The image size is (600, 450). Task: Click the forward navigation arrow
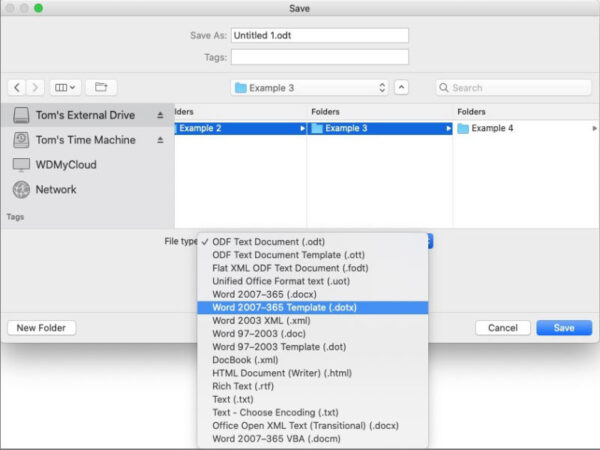[x=35, y=88]
